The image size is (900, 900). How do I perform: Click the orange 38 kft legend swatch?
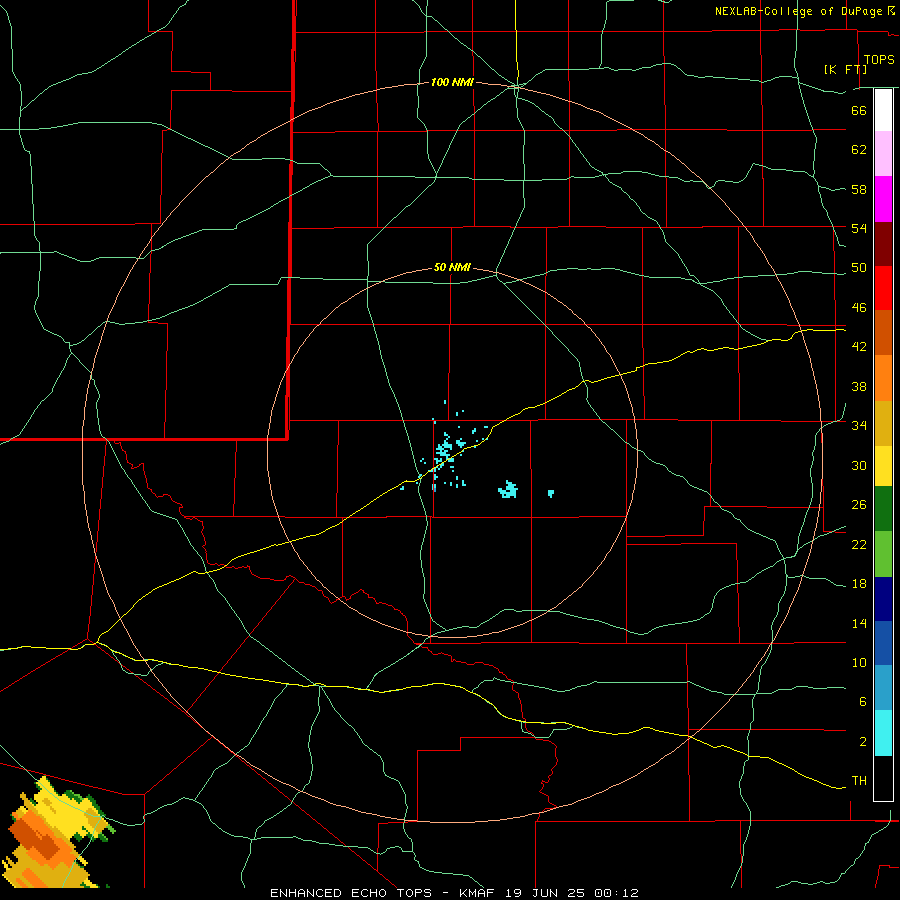[883, 378]
